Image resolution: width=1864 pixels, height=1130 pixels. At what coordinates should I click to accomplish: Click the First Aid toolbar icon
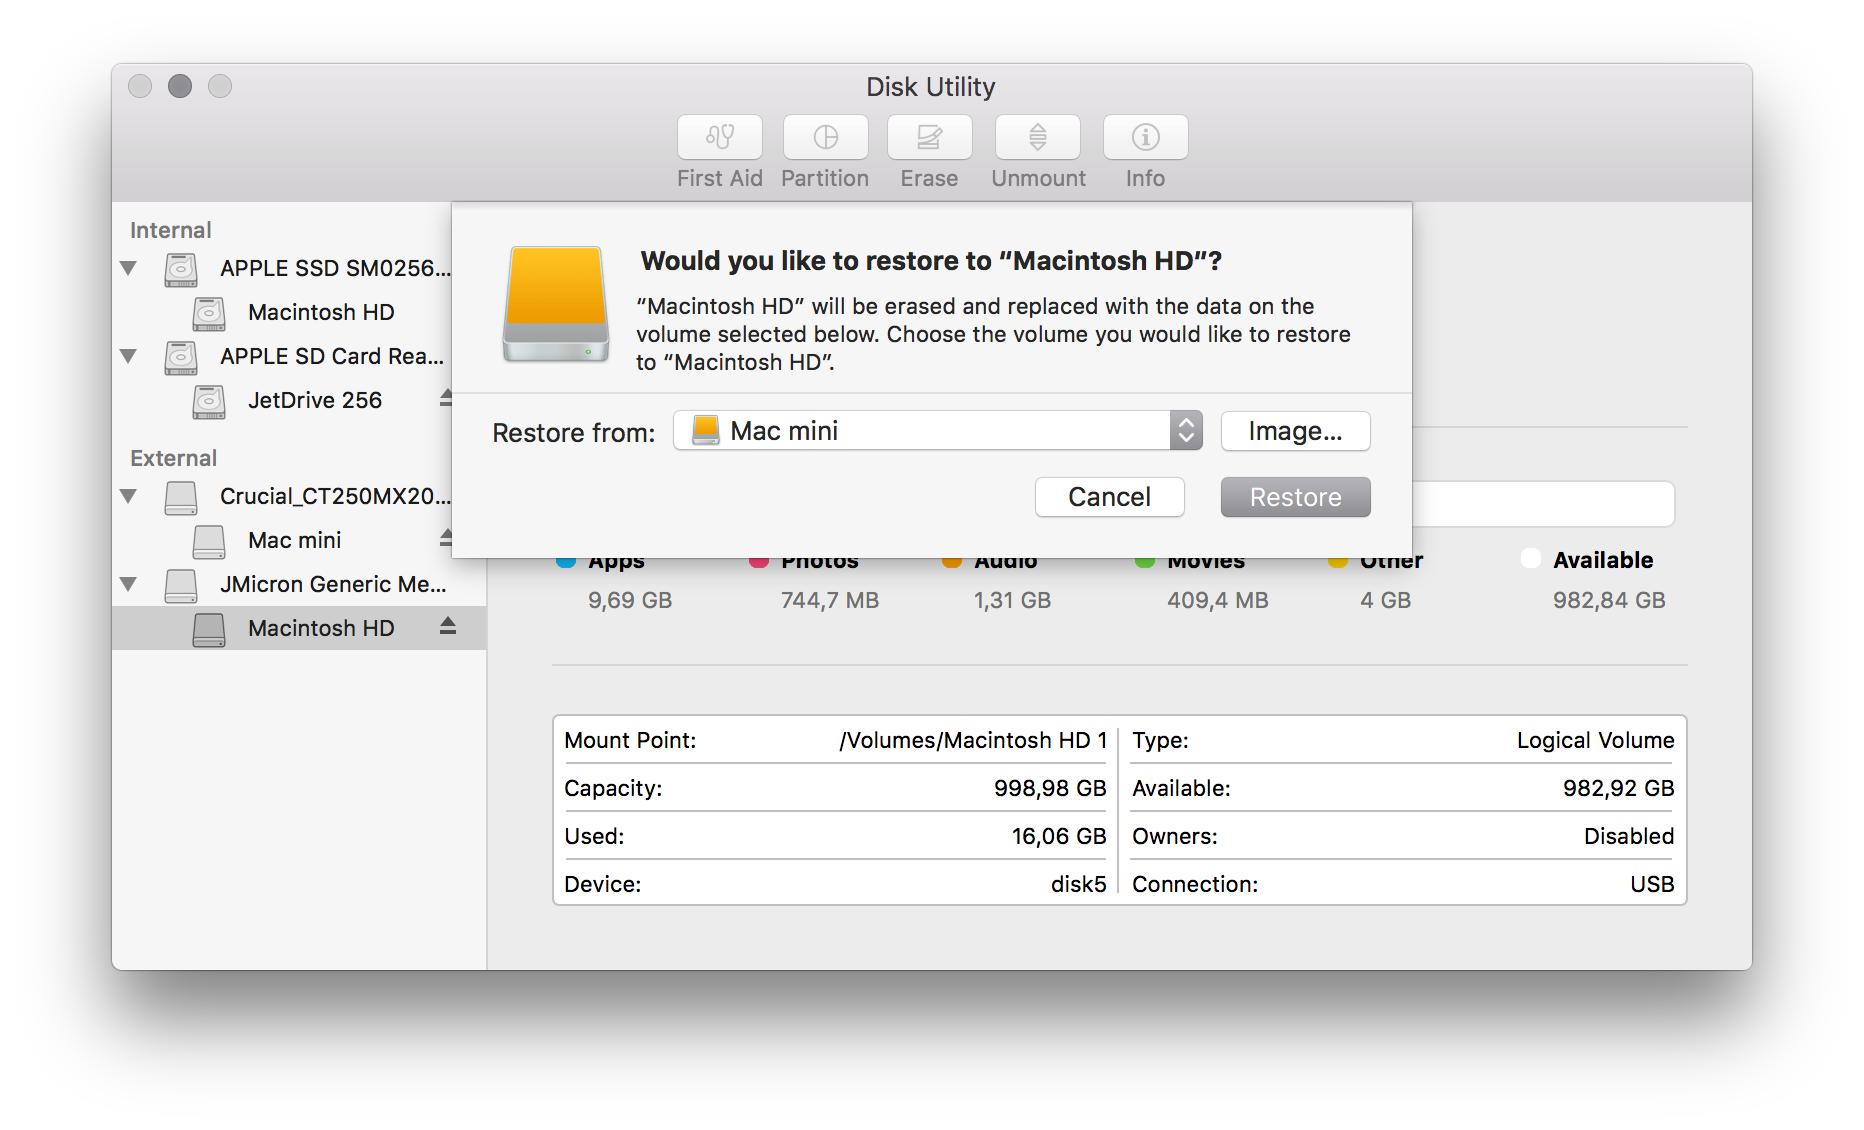tap(720, 137)
